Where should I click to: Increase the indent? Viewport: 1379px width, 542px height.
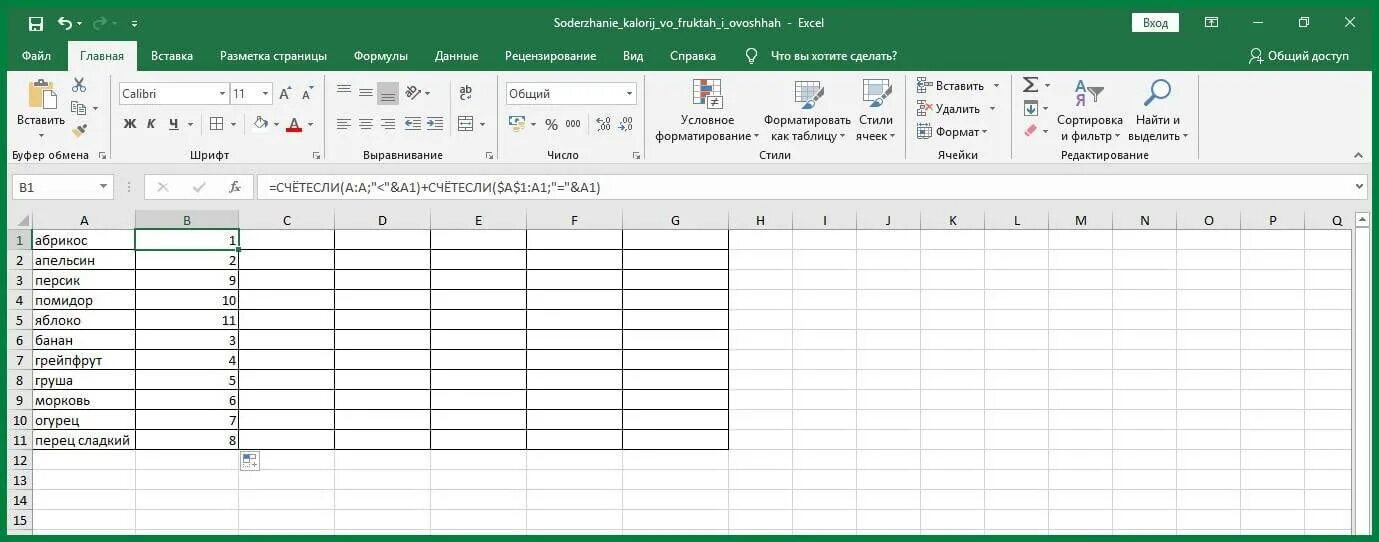436,124
